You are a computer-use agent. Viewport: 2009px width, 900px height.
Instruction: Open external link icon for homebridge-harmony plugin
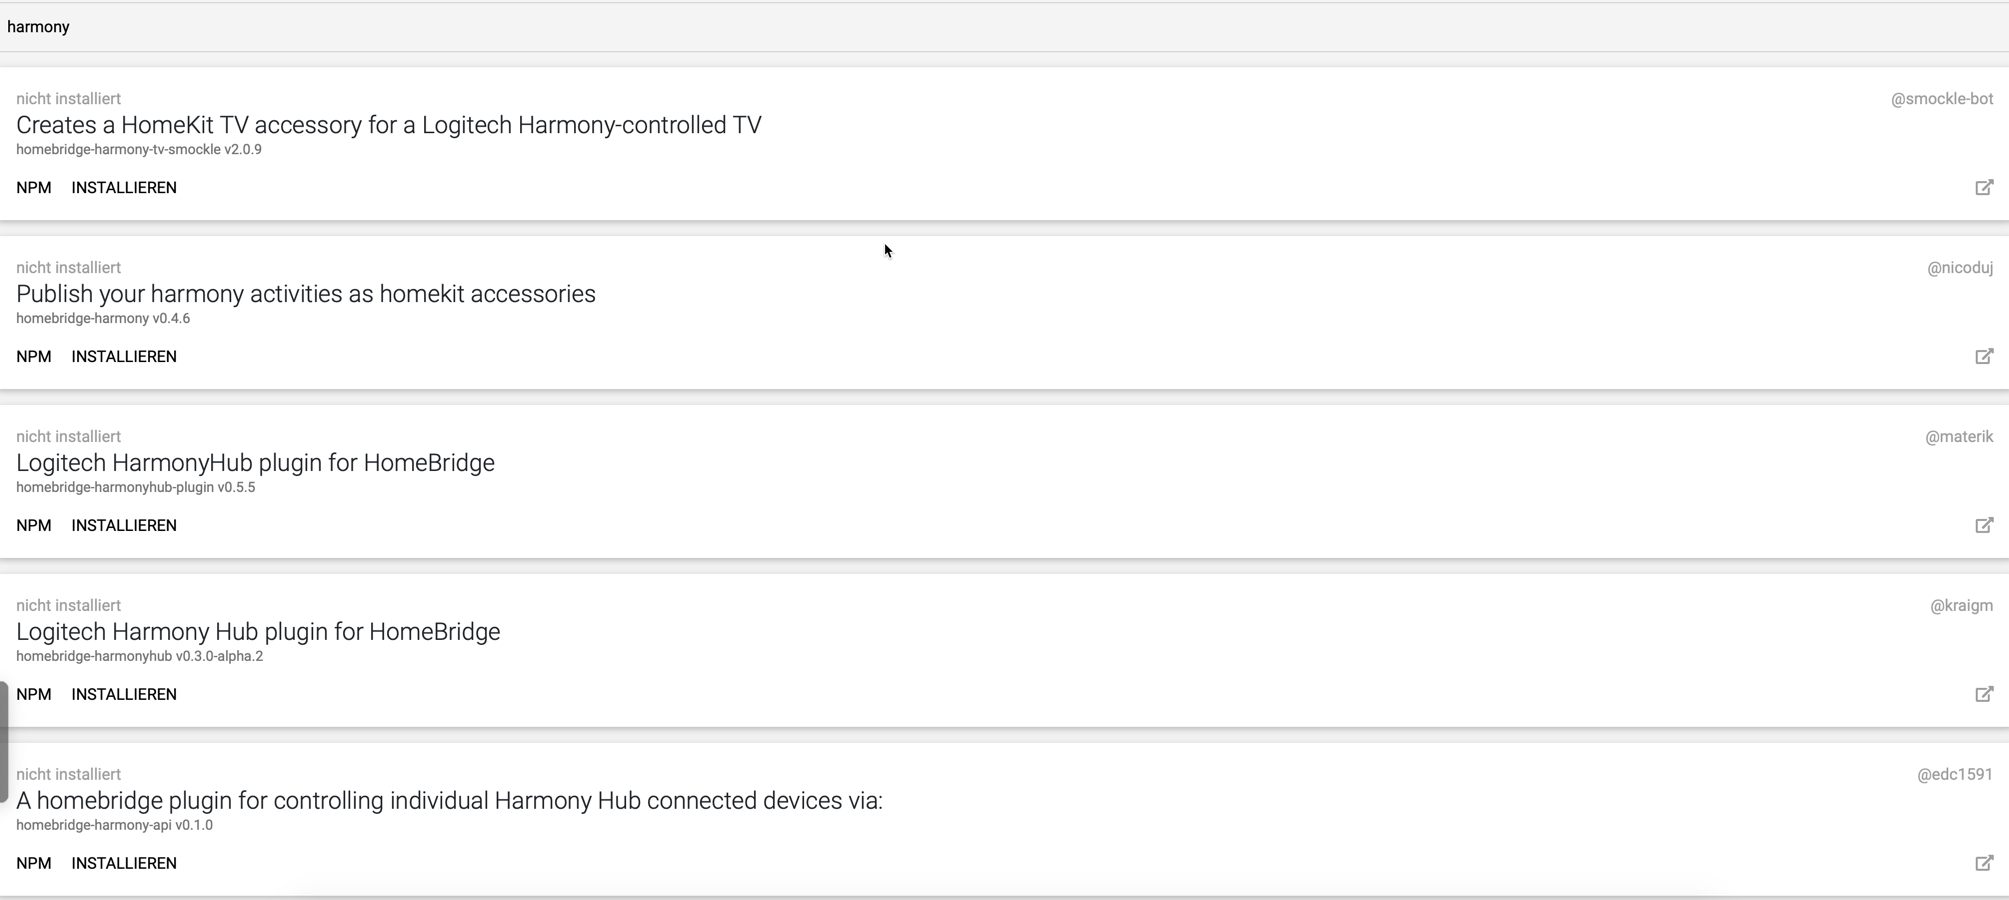[x=1984, y=357]
